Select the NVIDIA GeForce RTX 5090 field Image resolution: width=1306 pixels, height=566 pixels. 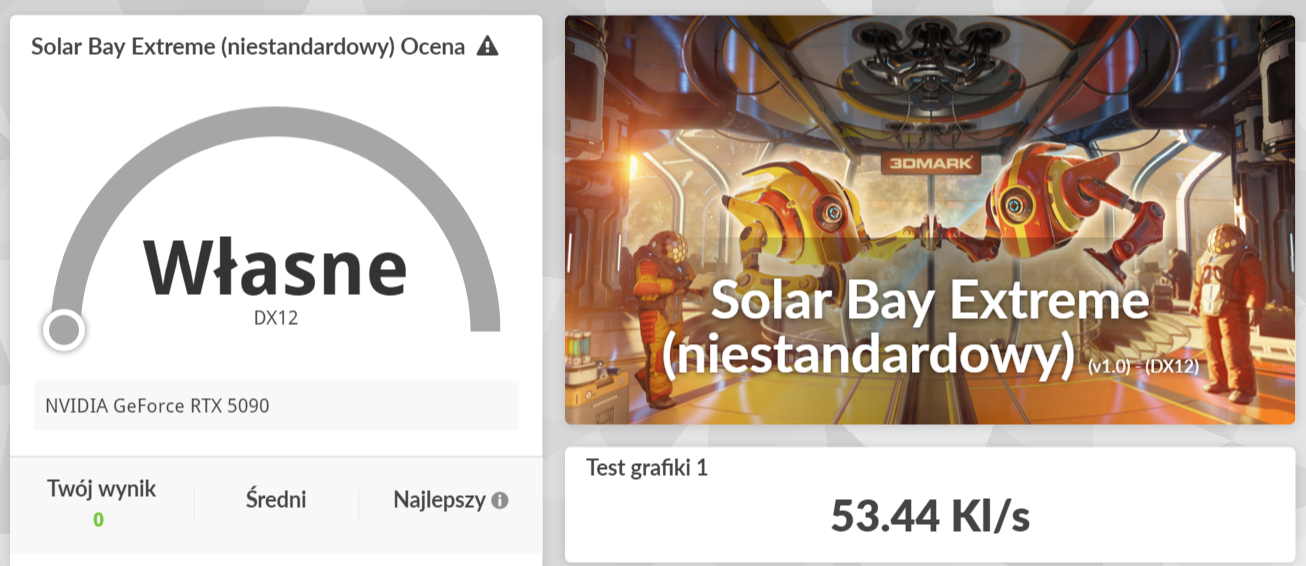point(276,406)
